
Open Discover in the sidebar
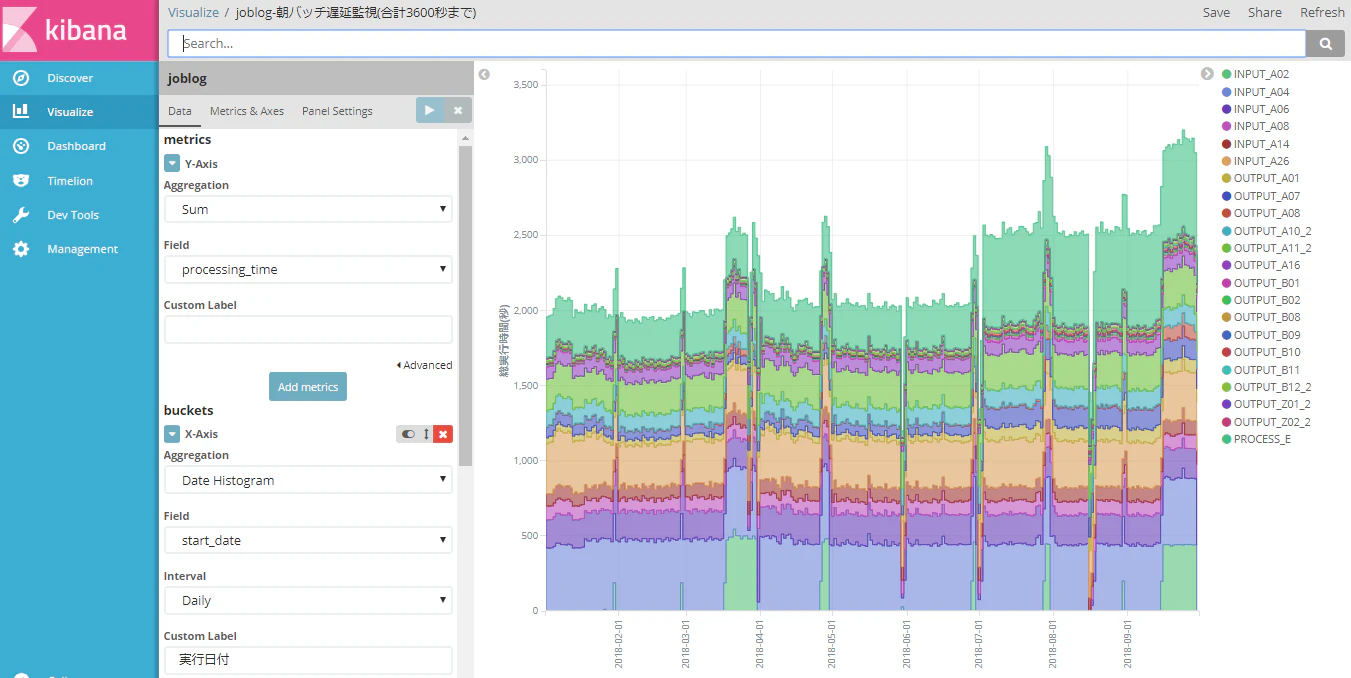pos(70,78)
